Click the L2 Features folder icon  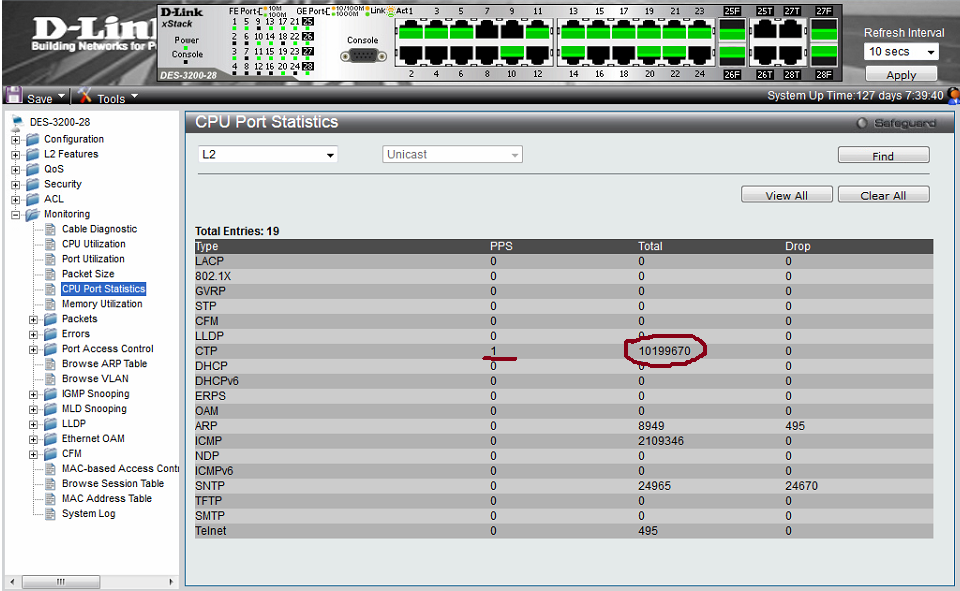[x=32, y=154]
